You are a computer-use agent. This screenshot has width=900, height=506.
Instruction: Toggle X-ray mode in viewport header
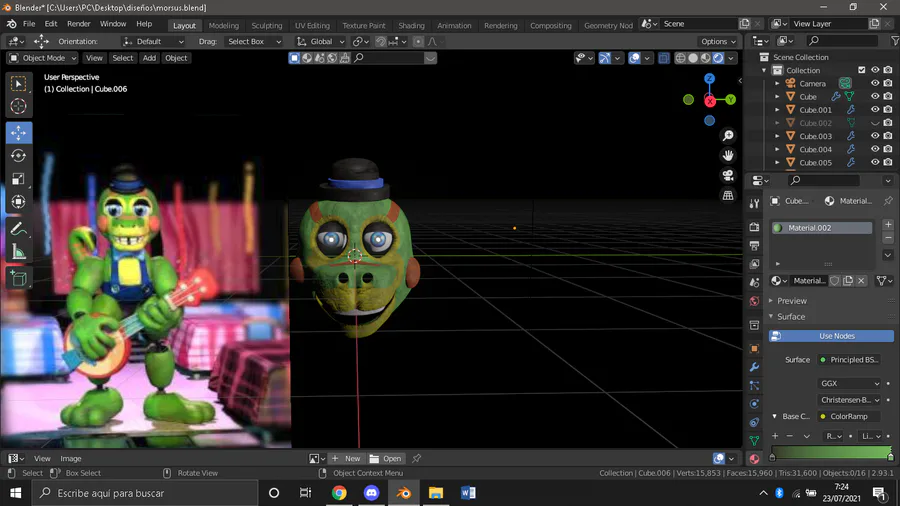[664, 58]
